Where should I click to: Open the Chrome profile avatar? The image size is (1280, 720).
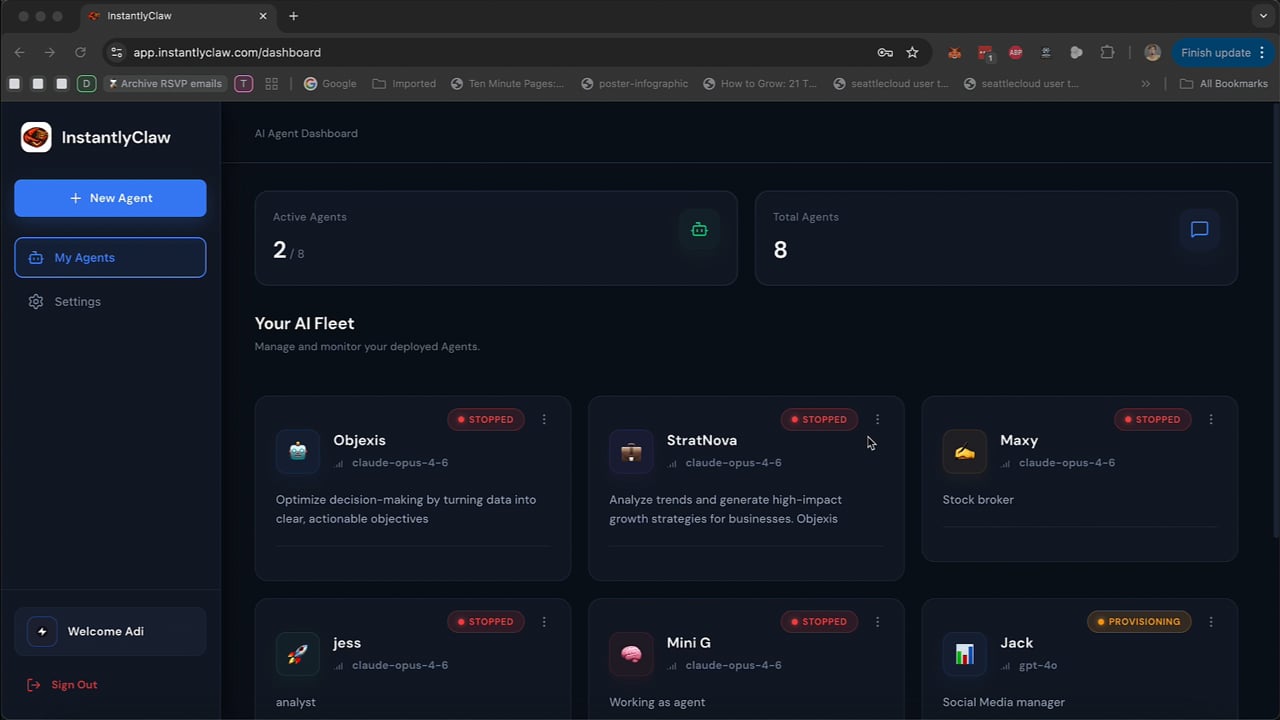click(1152, 52)
